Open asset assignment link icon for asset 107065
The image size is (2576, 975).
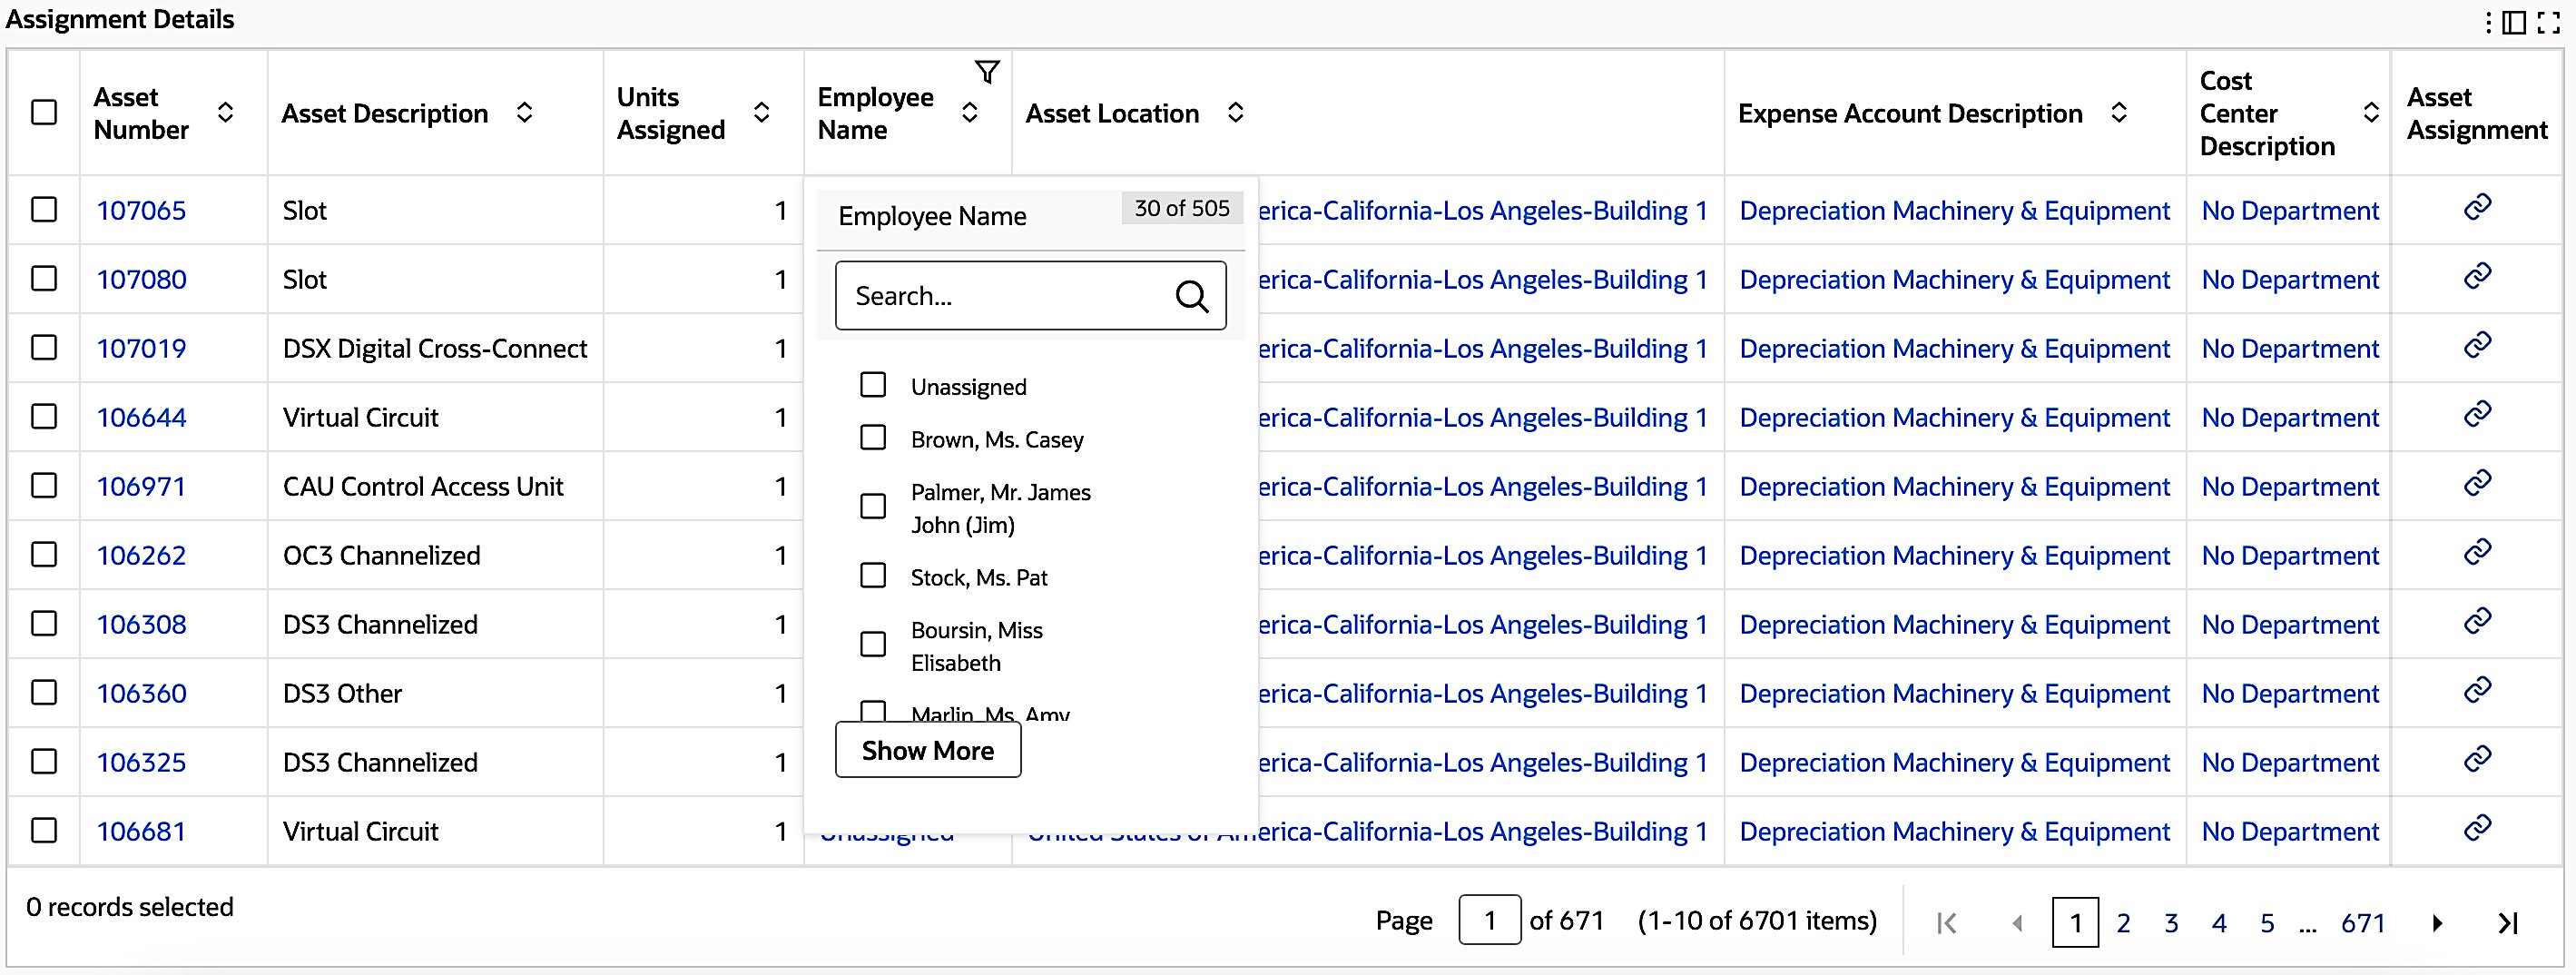[2477, 207]
